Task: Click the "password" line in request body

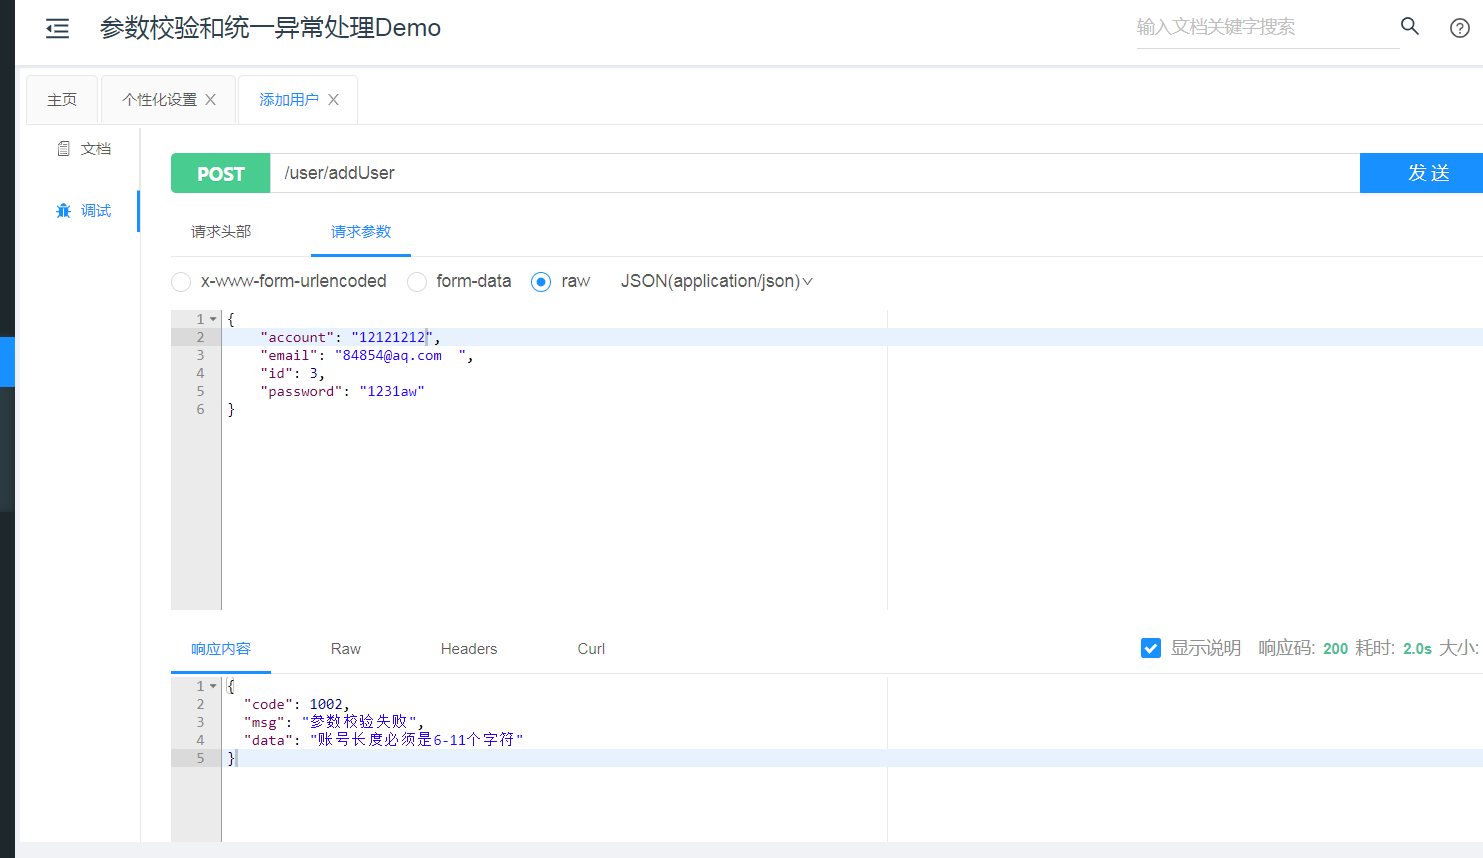Action: click(342, 392)
